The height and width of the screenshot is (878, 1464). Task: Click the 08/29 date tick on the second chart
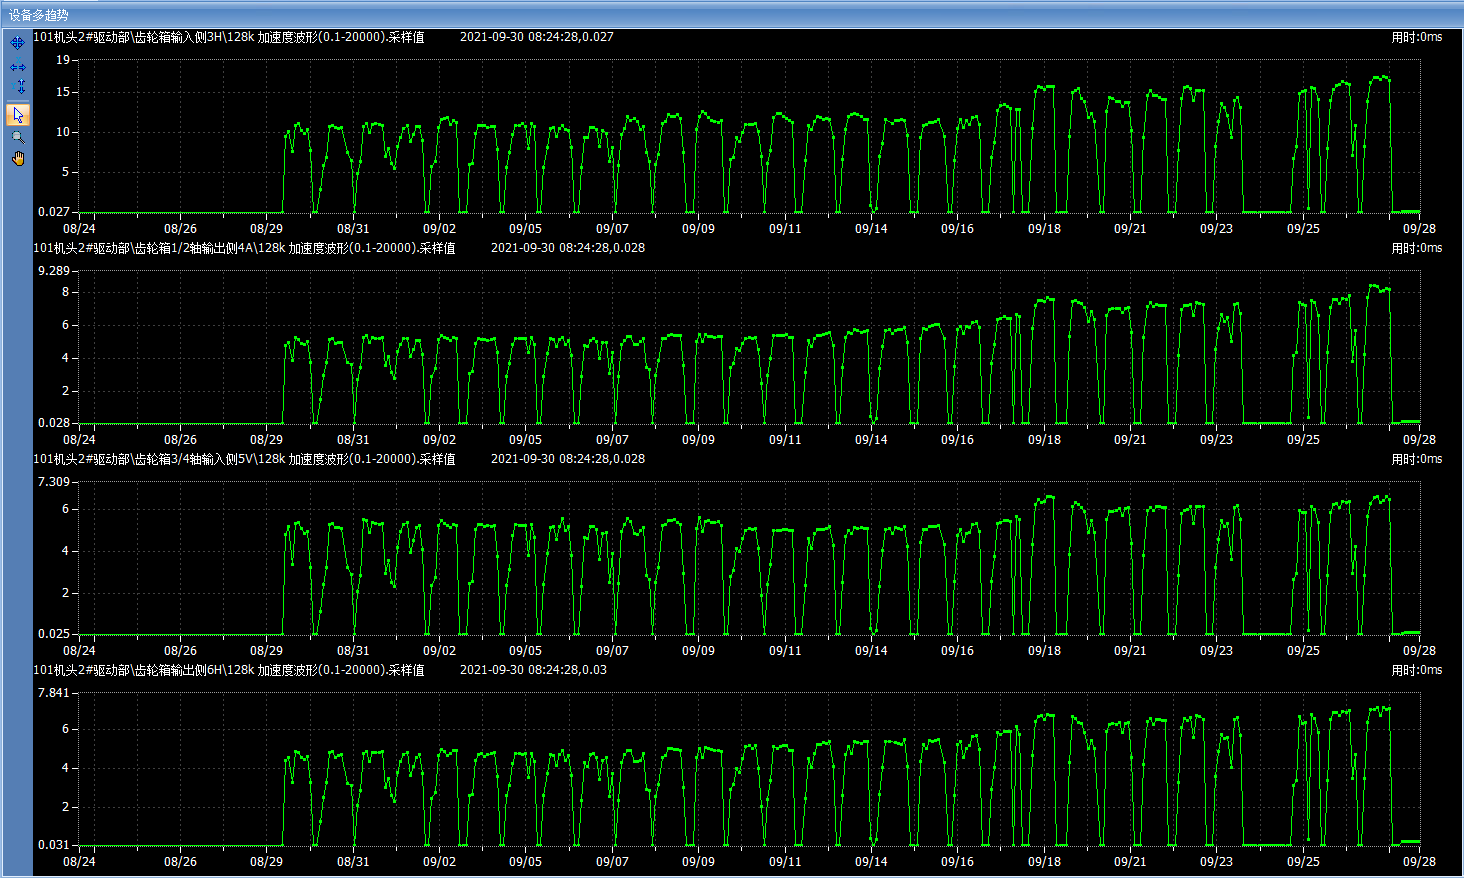[x=266, y=440]
